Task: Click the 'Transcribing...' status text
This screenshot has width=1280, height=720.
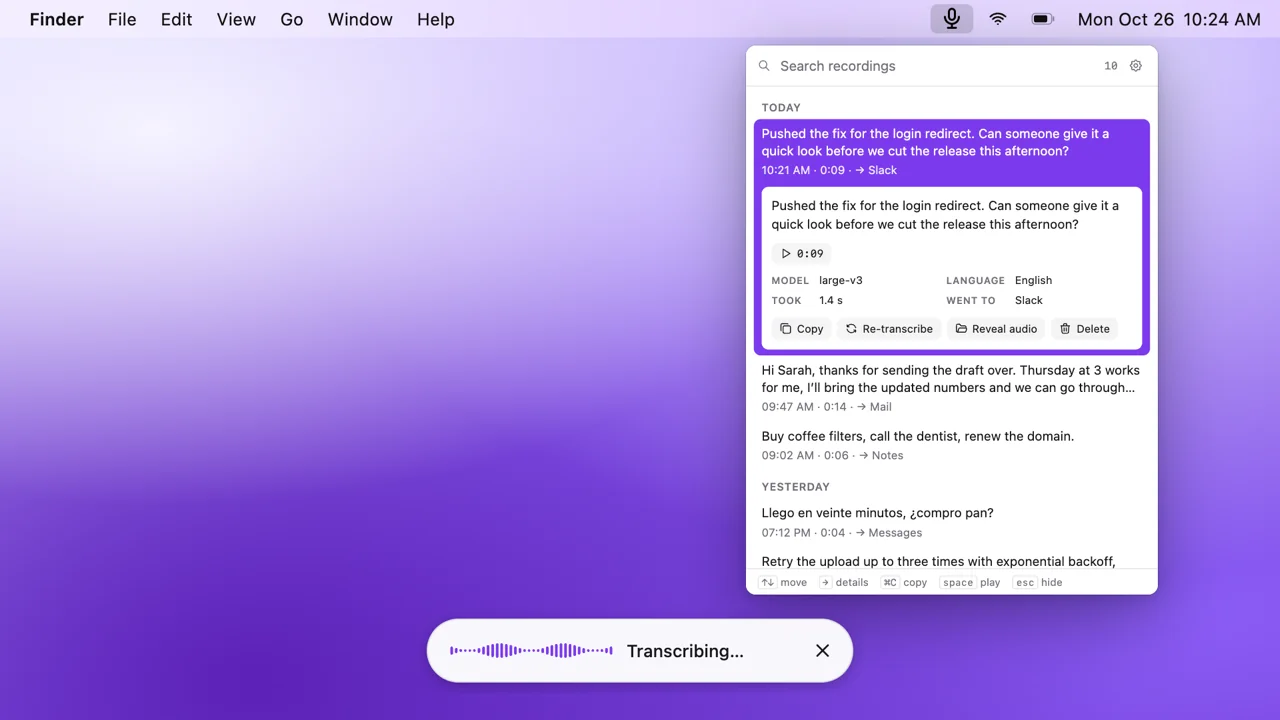Action: pos(685,651)
